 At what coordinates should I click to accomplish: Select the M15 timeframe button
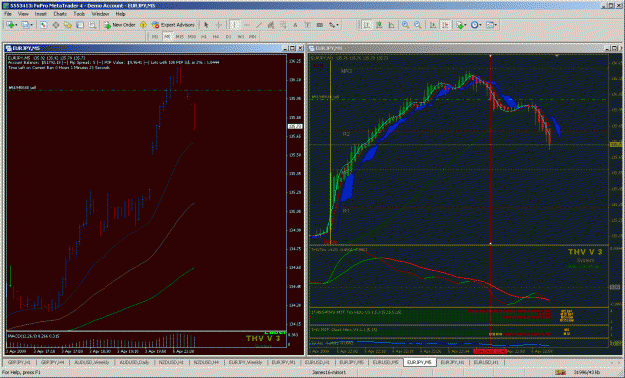click(x=180, y=37)
